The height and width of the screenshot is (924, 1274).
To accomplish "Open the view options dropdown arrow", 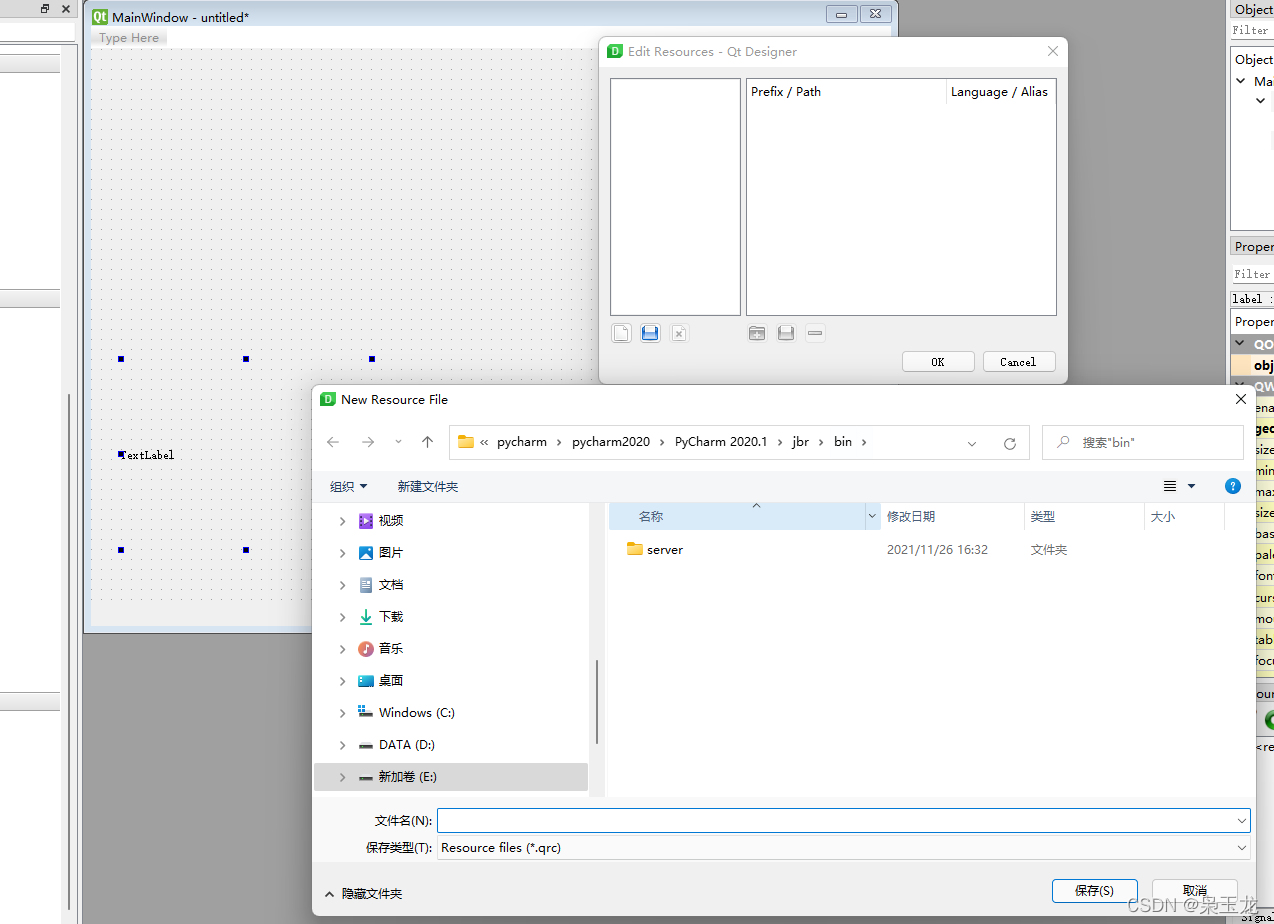I will (1191, 486).
